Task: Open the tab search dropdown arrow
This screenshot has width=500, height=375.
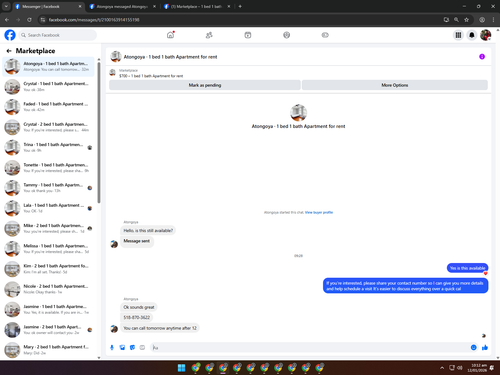Action: pyautogui.click(x=6, y=6)
